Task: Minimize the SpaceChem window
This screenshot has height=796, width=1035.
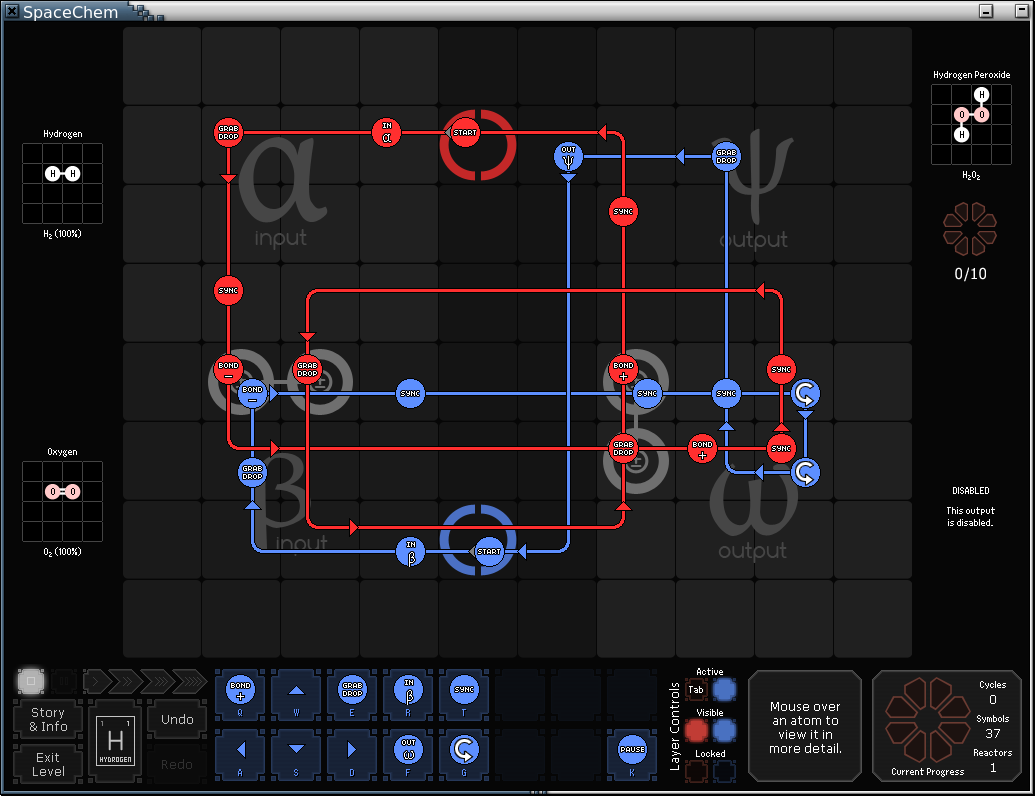Action: point(986,11)
